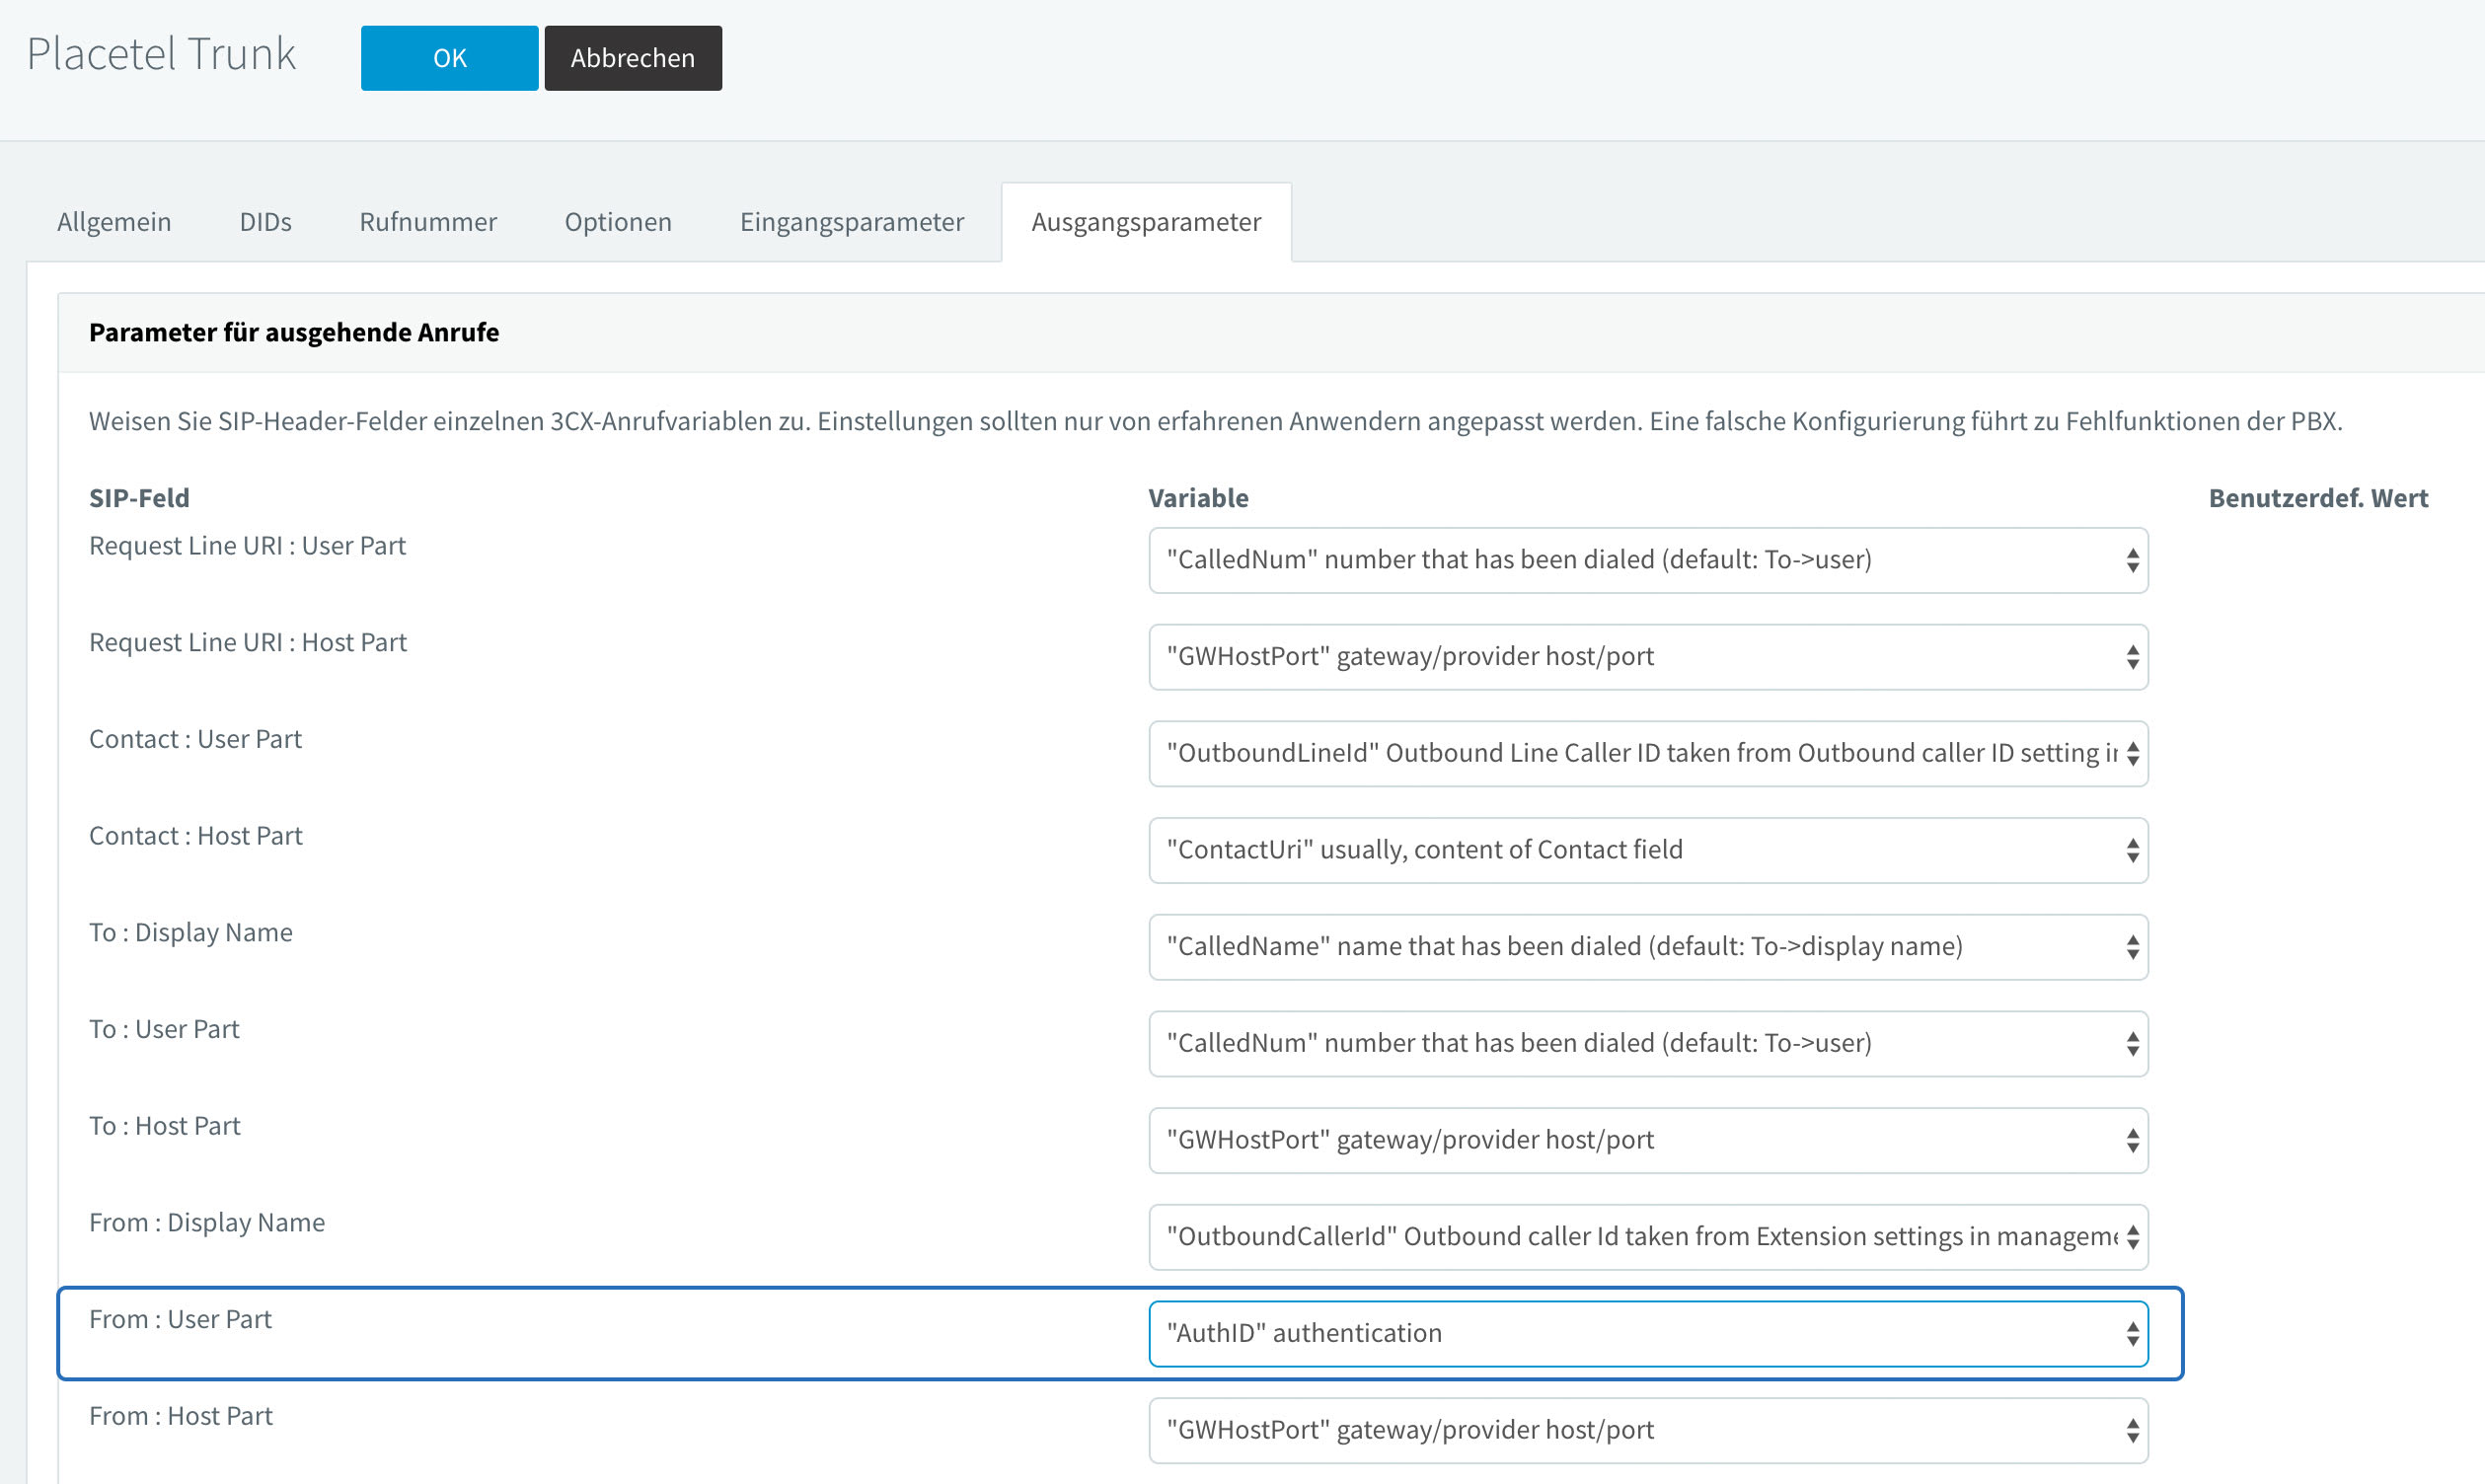Open Request Line URI User Part dropdown
This screenshot has height=1484, width=2485.
click(1647, 560)
